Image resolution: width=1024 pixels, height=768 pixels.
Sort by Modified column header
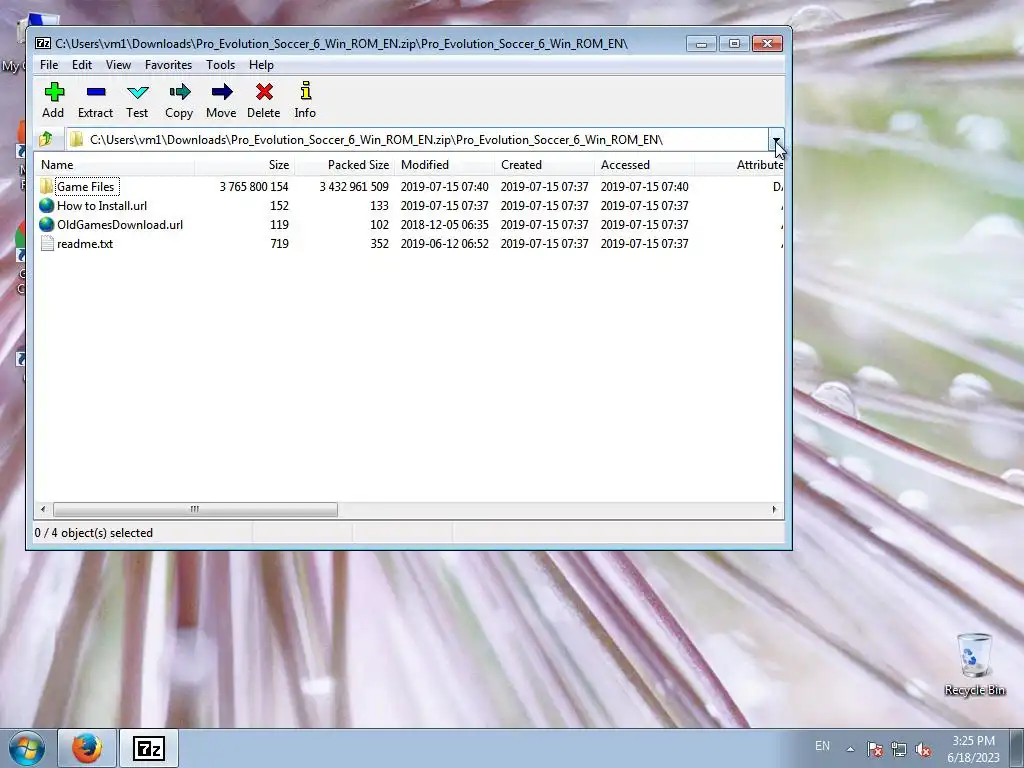coord(444,165)
